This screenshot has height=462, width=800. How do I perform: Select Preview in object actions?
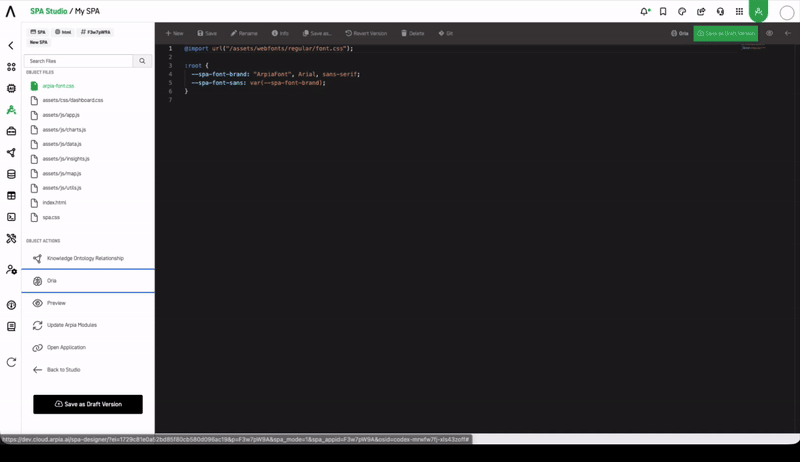click(x=88, y=303)
